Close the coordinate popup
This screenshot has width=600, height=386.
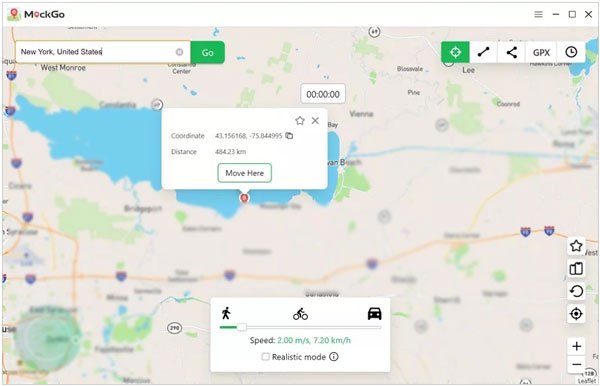click(x=315, y=121)
